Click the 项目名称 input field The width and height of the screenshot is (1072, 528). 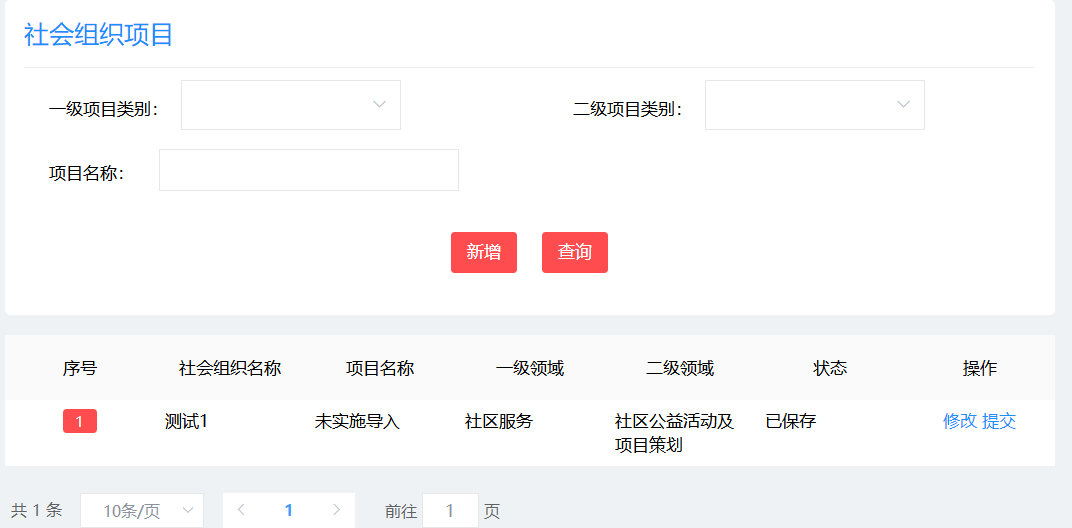(308, 170)
